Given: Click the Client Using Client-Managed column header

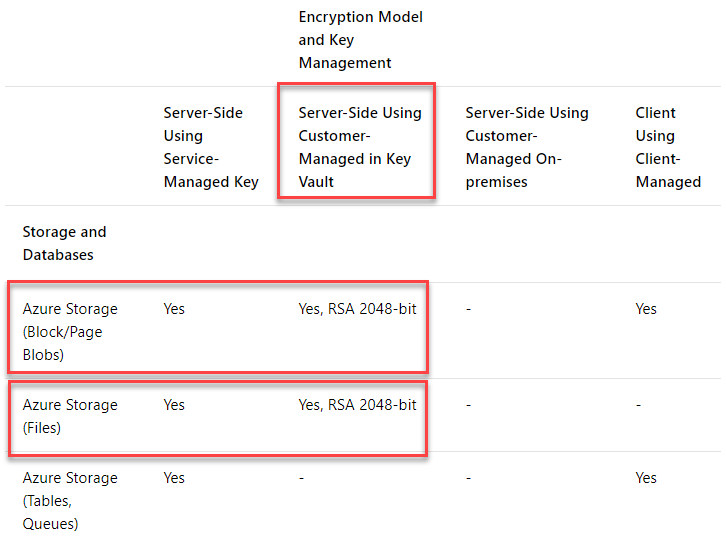Looking at the screenshot, I should click(x=667, y=147).
